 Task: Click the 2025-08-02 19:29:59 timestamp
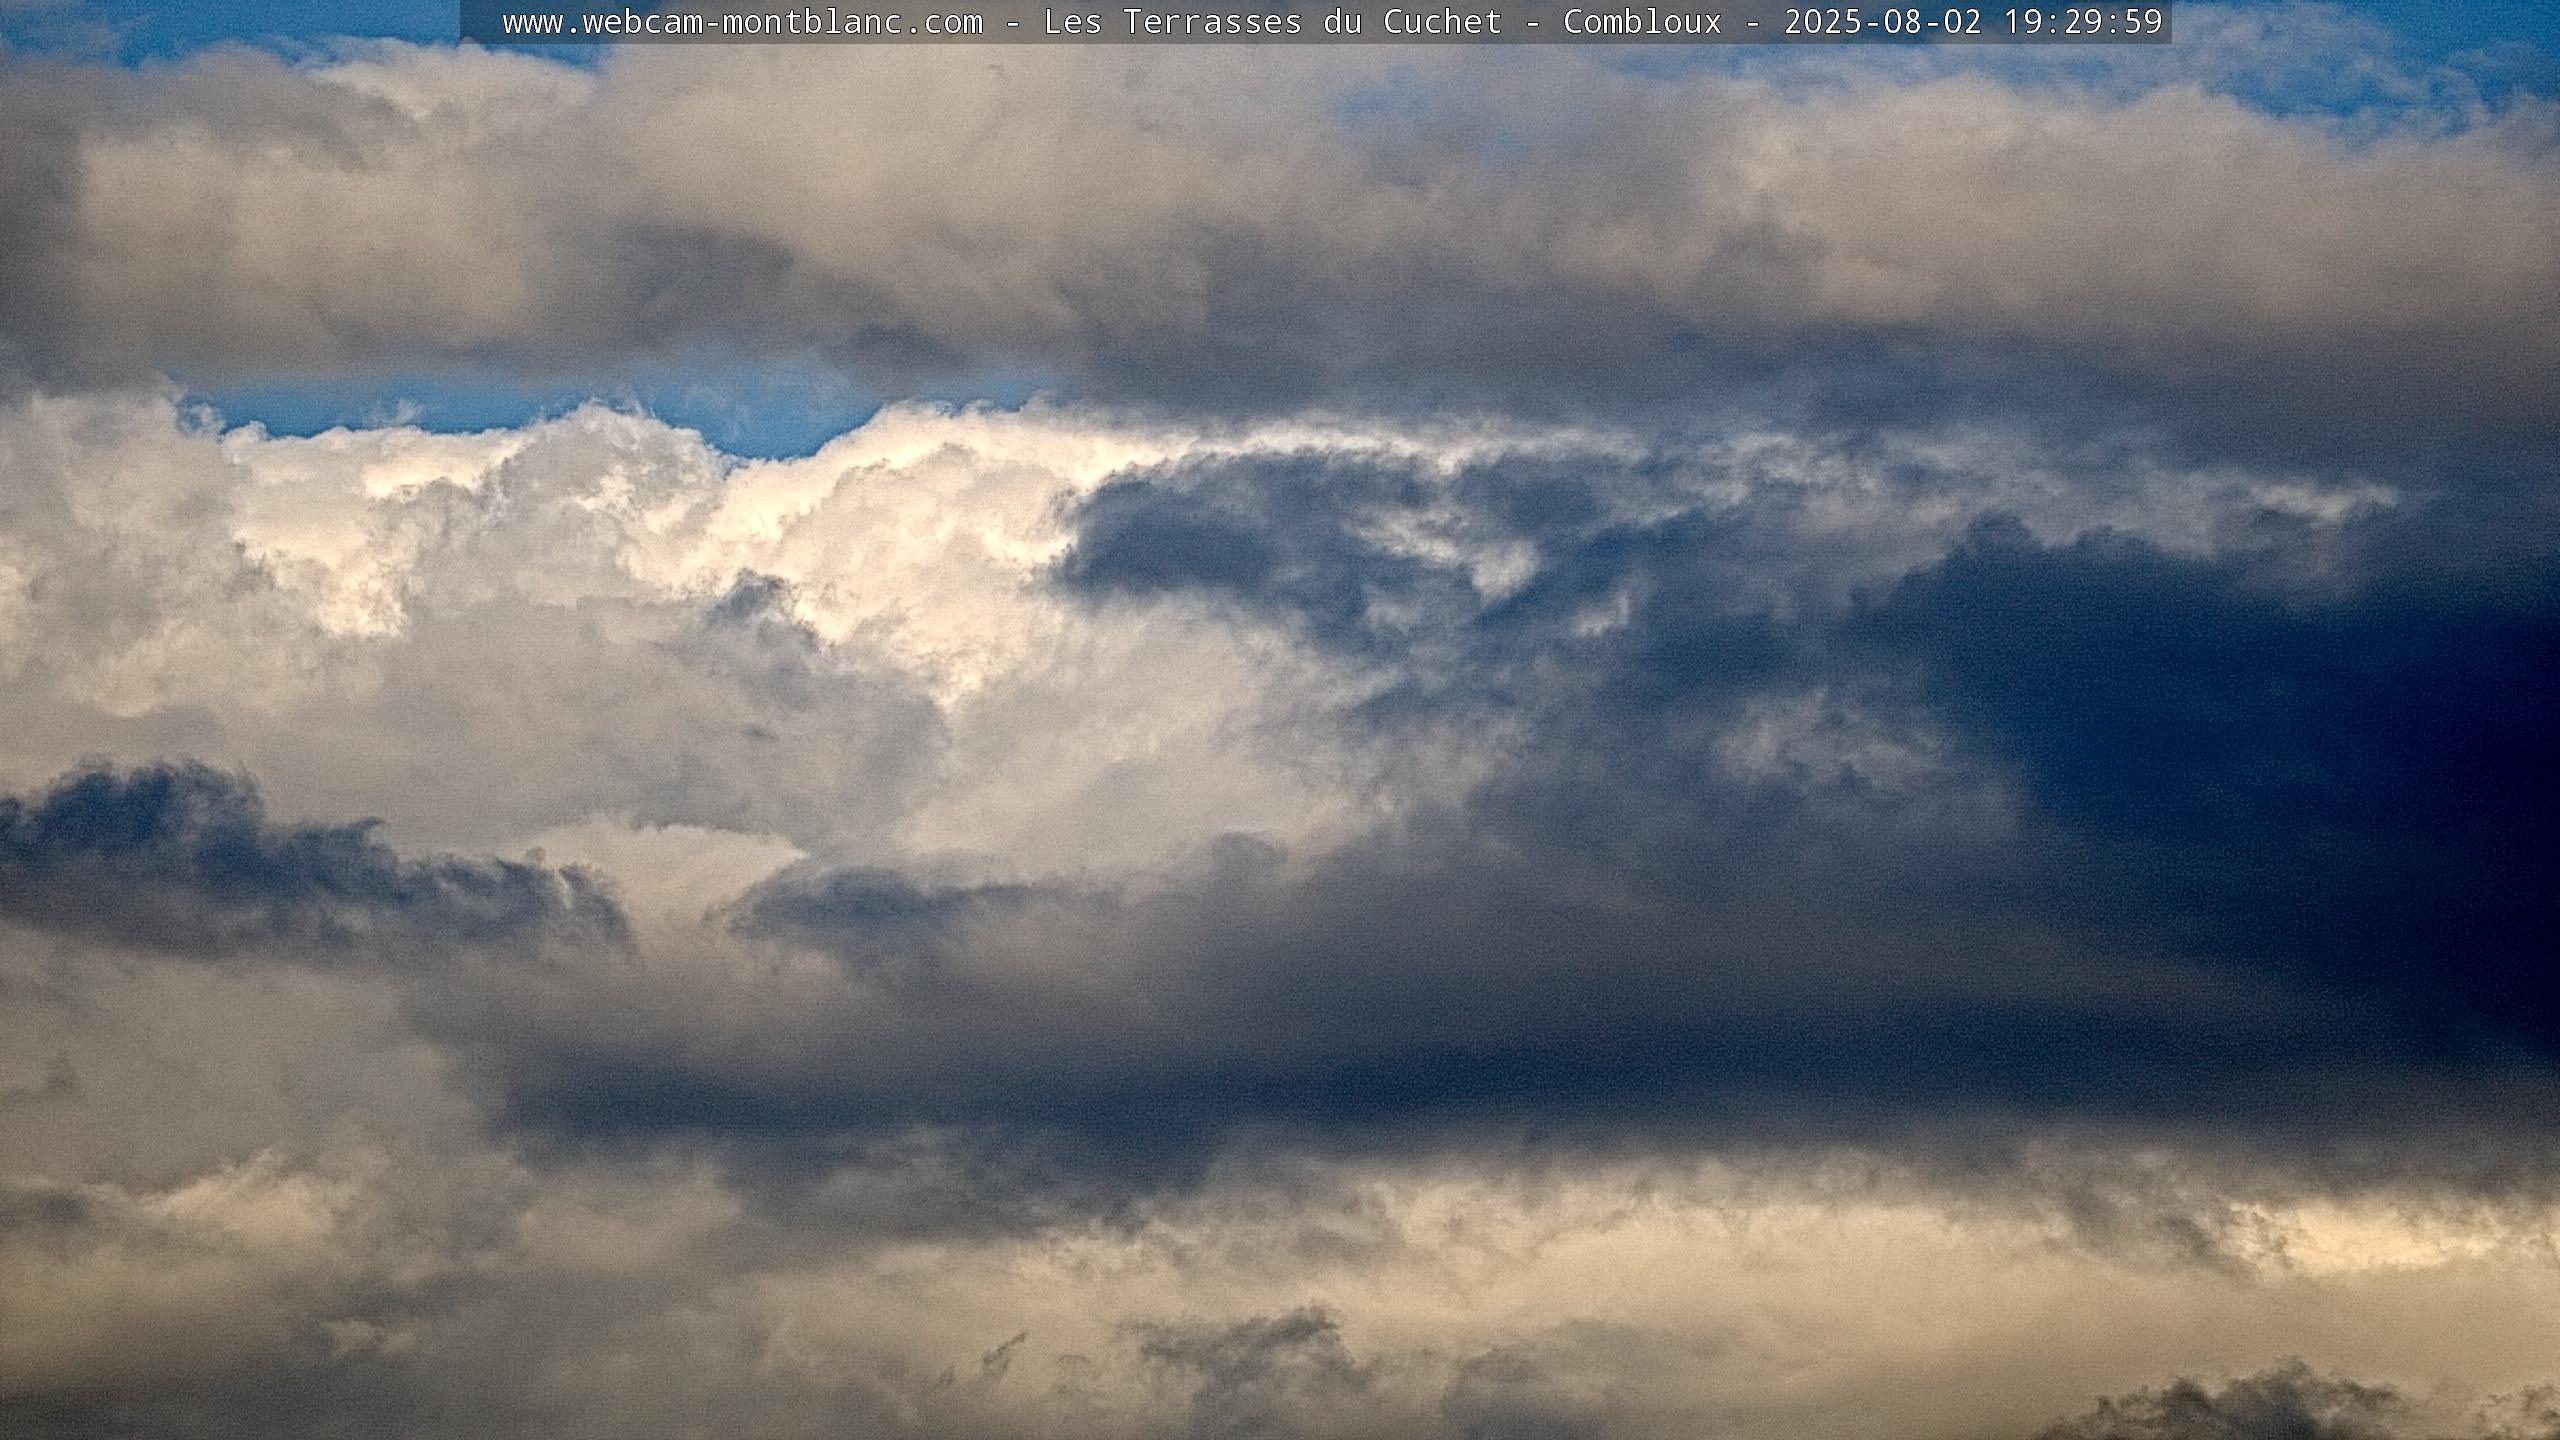tap(1973, 22)
